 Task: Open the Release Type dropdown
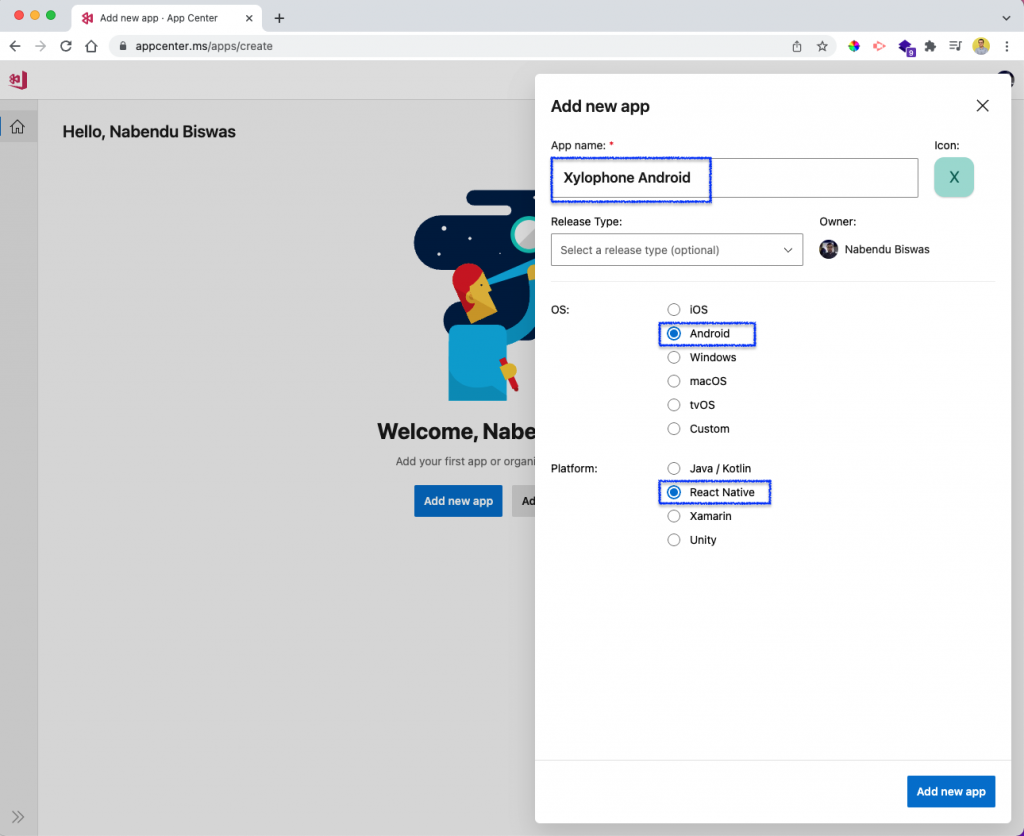click(x=677, y=249)
